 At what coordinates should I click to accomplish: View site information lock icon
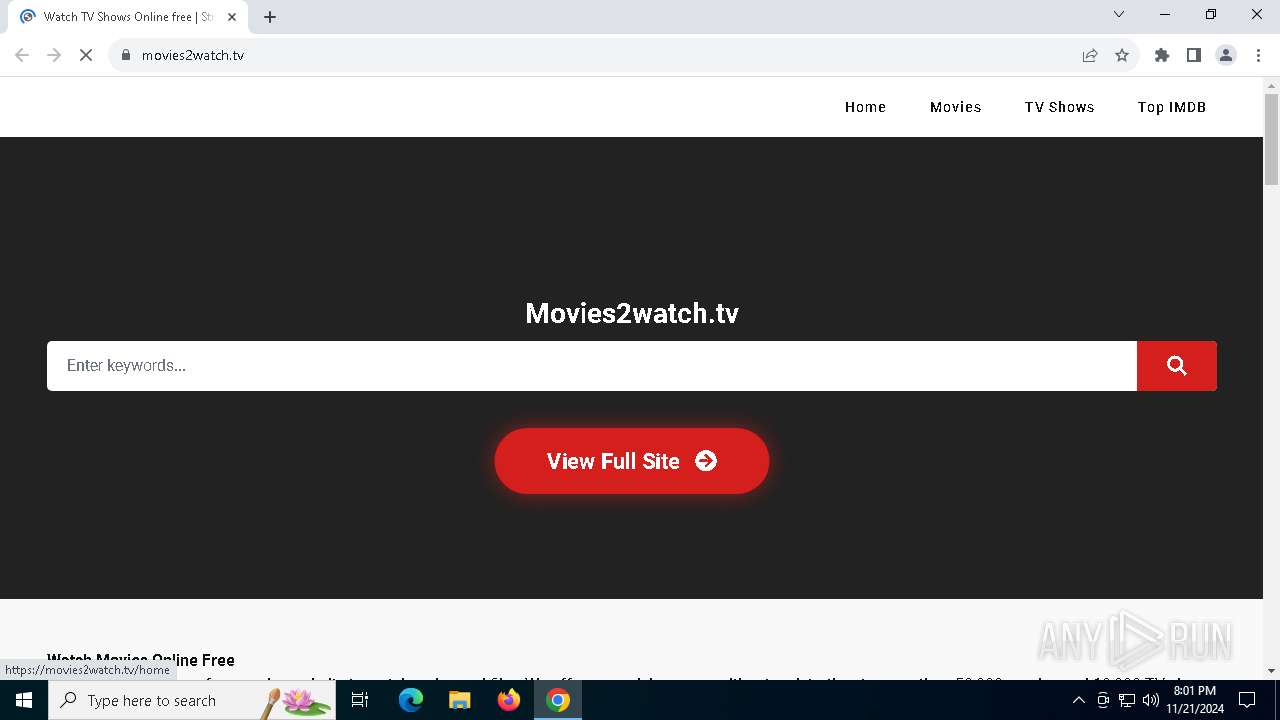click(x=126, y=55)
